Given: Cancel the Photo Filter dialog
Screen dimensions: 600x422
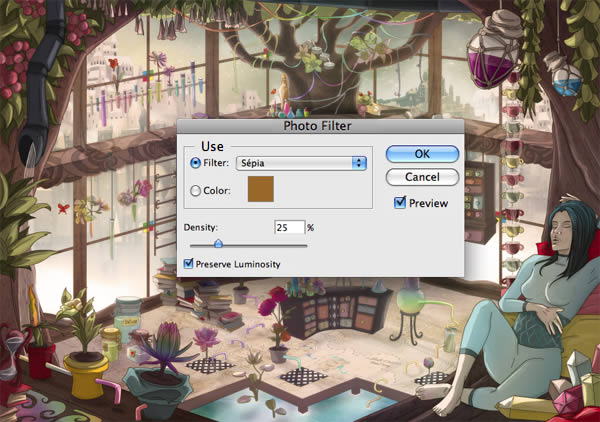Looking at the screenshot, I should tap(422, 177).
